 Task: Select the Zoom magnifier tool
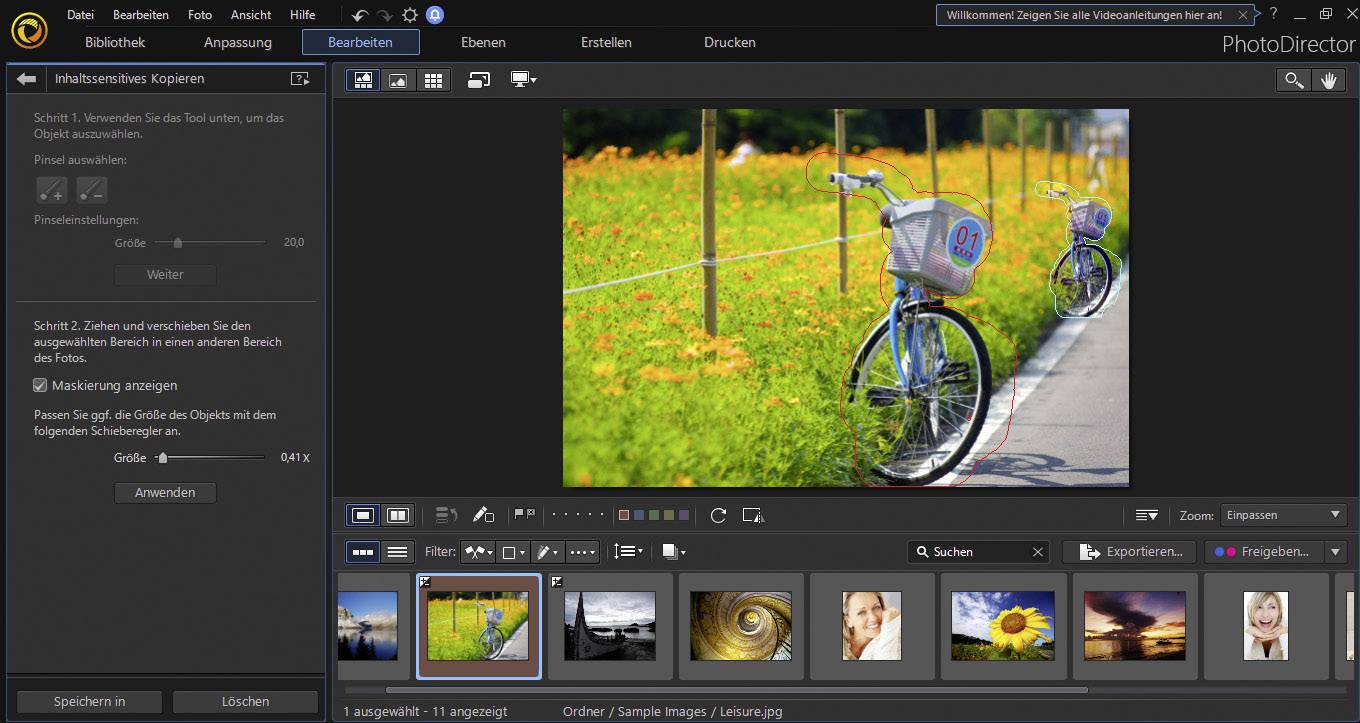pyautogui.click(x=1294, y=79)
